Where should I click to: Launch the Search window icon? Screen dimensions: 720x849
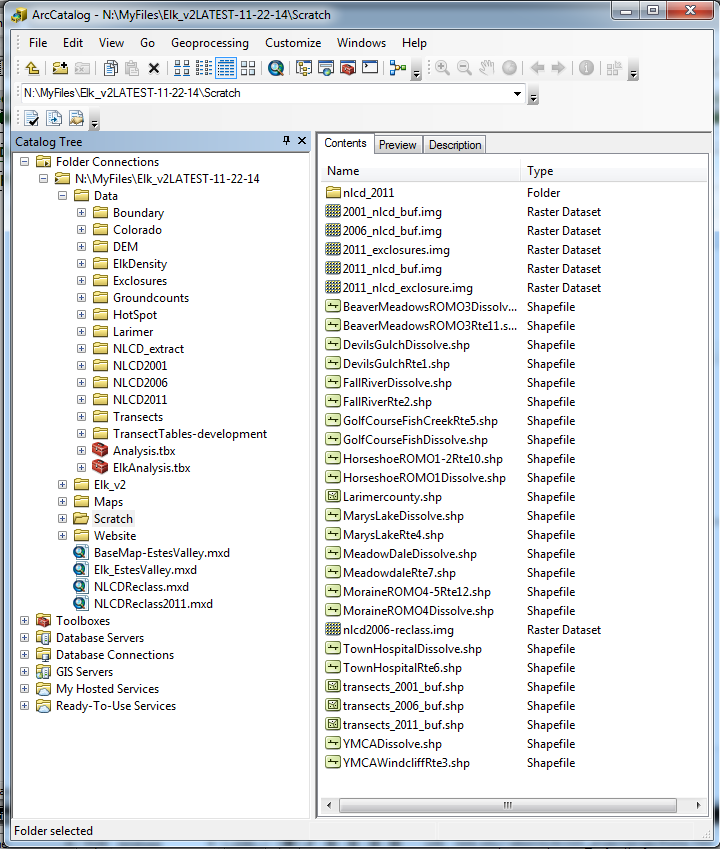pyautogui.click(x=276, y=68)
